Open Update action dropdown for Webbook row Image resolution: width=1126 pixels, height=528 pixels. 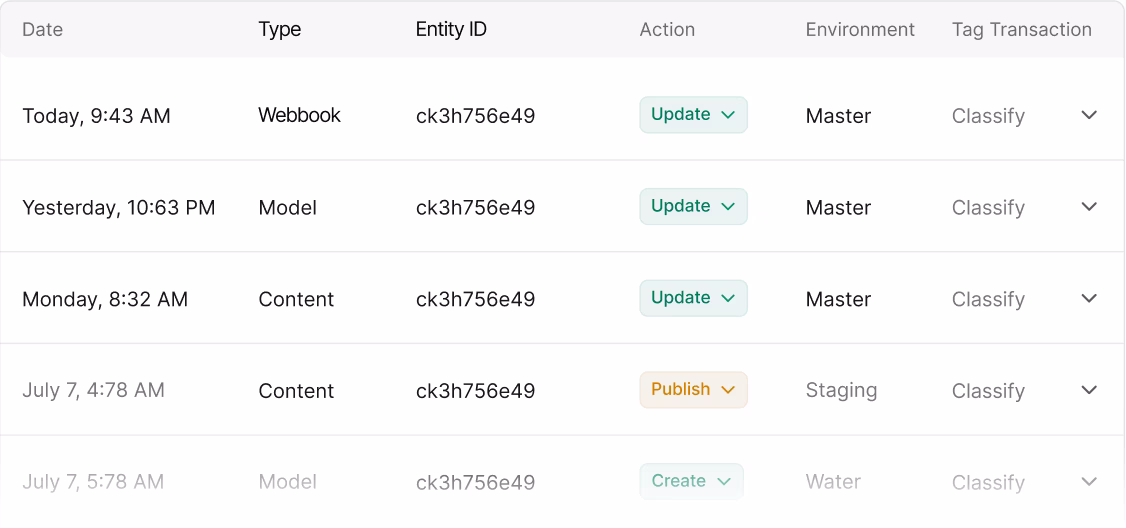click(x=693, y=115)
